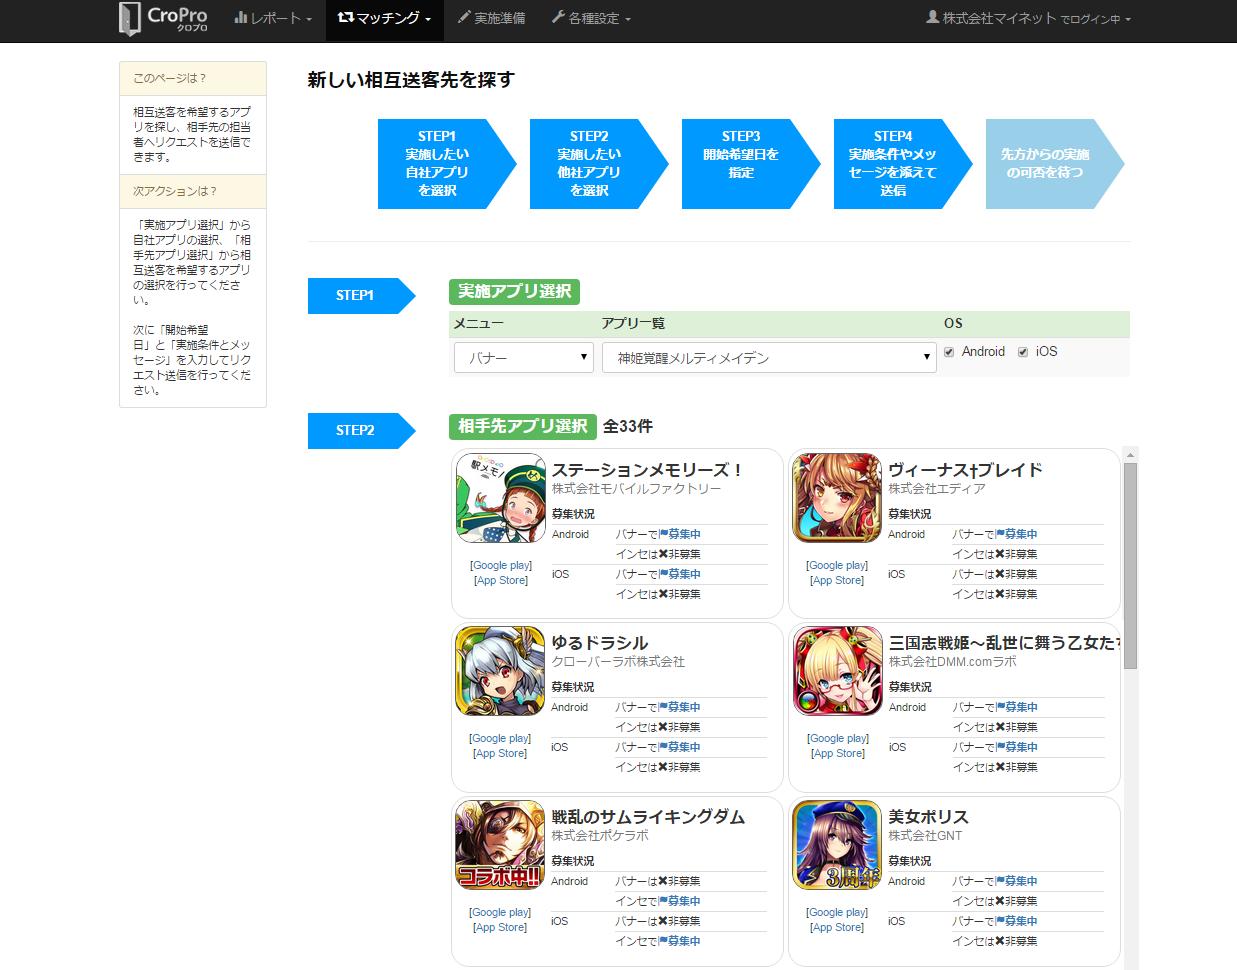
Task: Select the ゆるドラシル app icon
Action: tap(500, 671)
